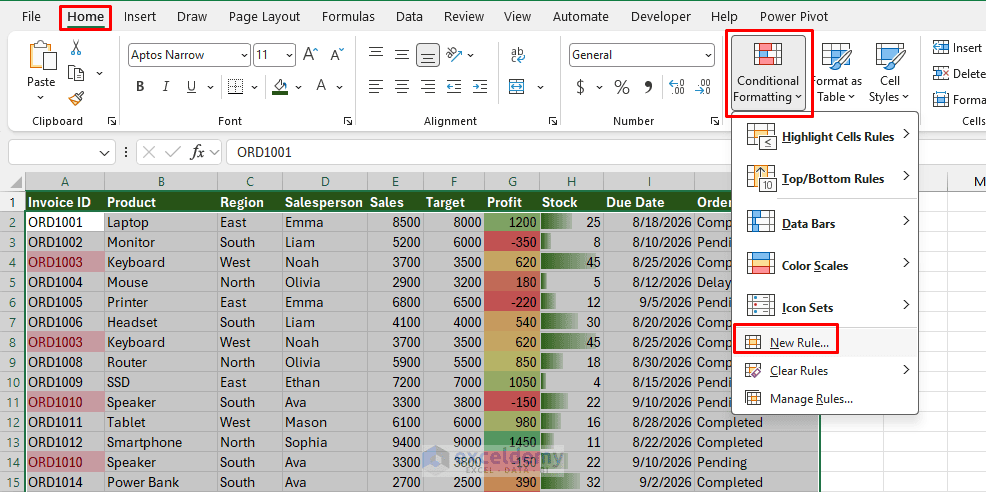986x492 pixels.
Task: Toggle the Bottom Align button
Action: point(428,57)
